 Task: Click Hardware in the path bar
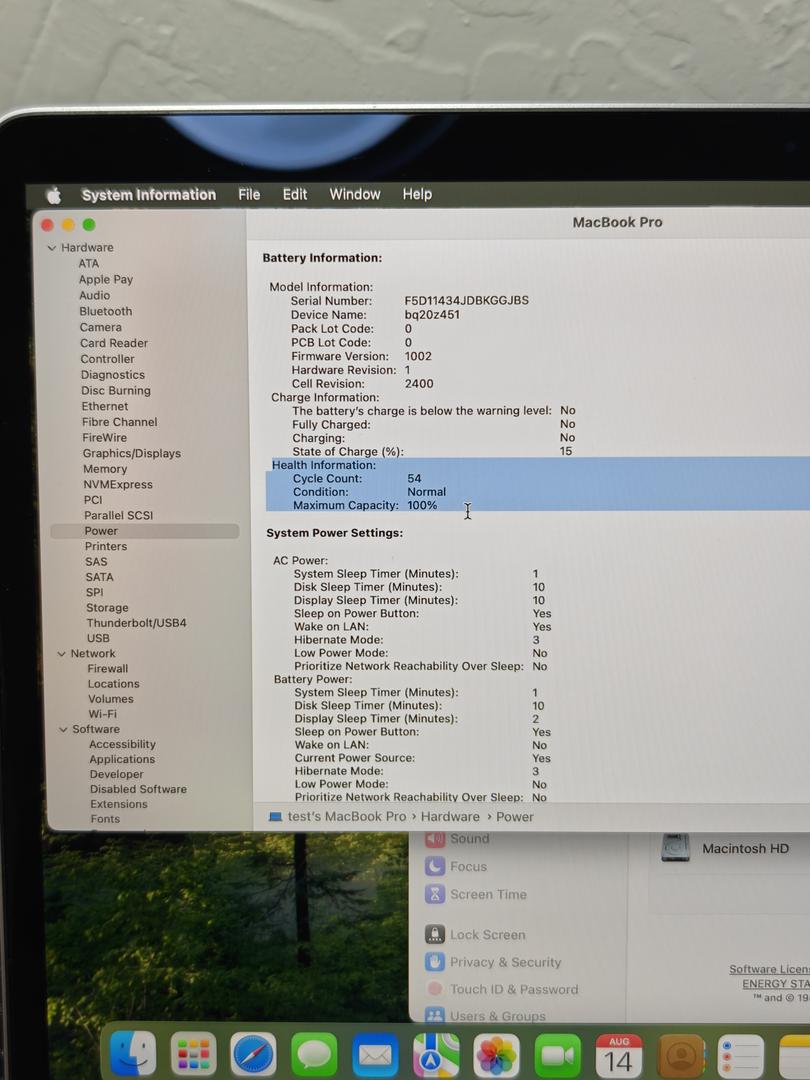450,816
